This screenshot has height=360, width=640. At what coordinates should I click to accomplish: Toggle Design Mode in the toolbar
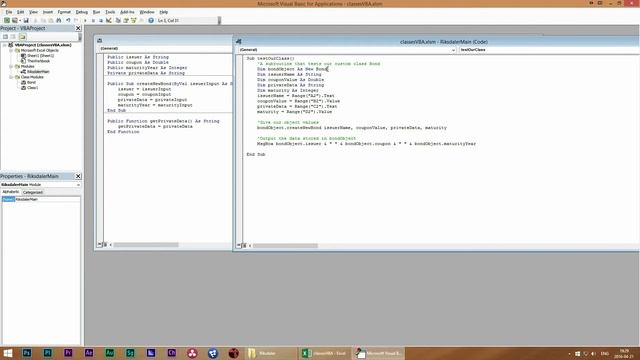tap(109, 20)
